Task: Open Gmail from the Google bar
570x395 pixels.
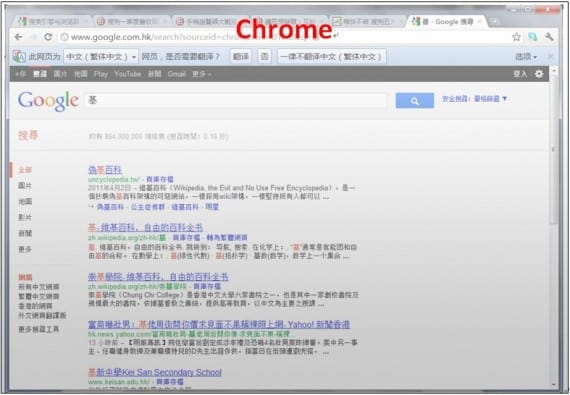Action: 177,74
